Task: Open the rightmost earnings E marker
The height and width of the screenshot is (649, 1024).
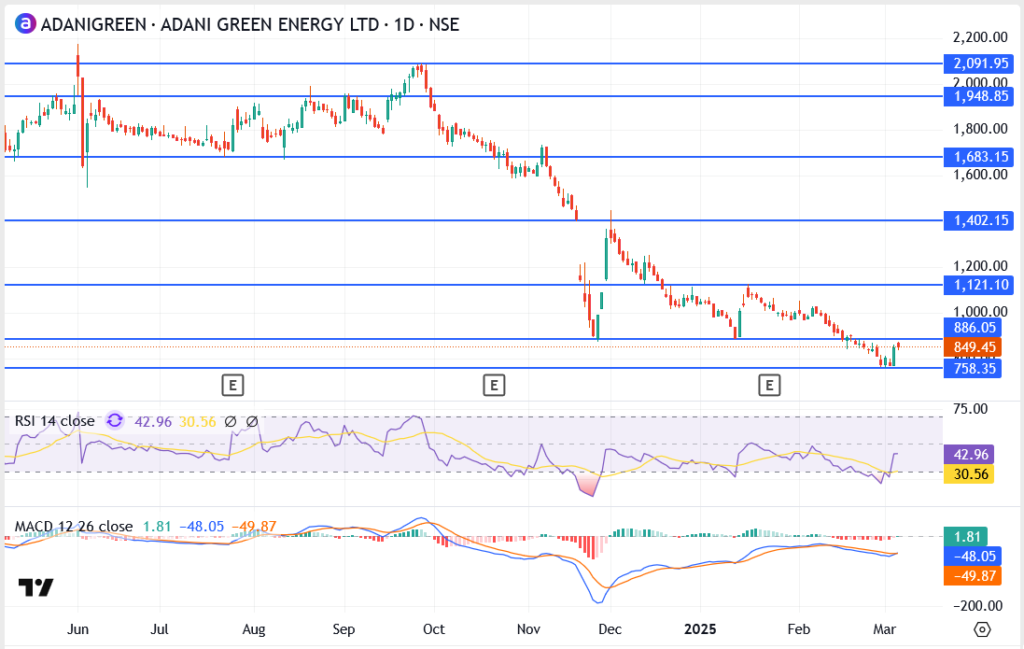Action: coord(768,383)
